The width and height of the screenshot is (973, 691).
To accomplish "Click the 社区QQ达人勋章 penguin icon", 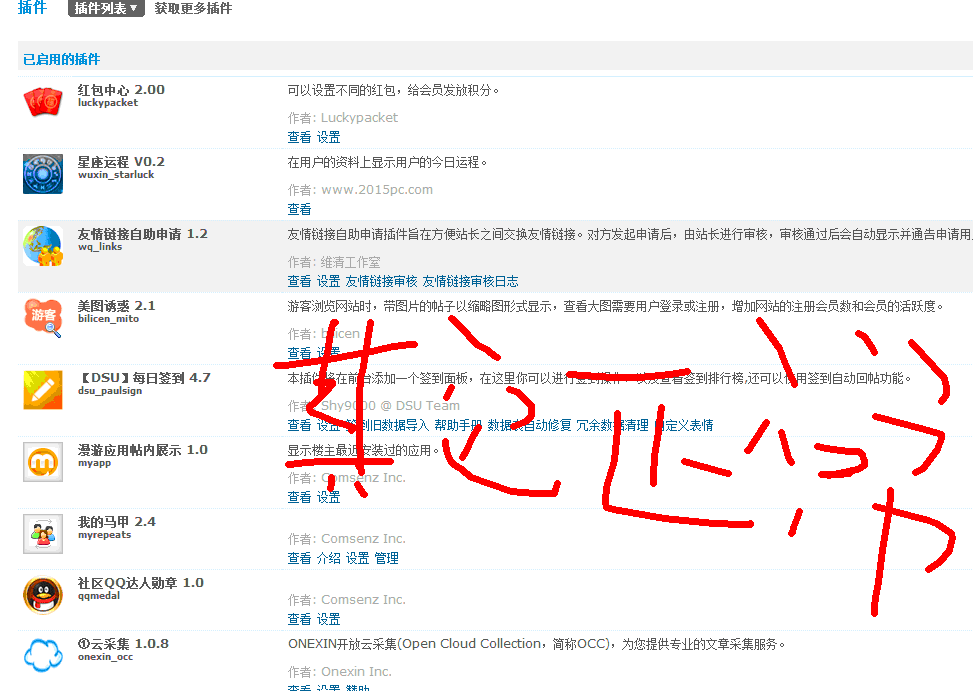I will tap(43, 595).
